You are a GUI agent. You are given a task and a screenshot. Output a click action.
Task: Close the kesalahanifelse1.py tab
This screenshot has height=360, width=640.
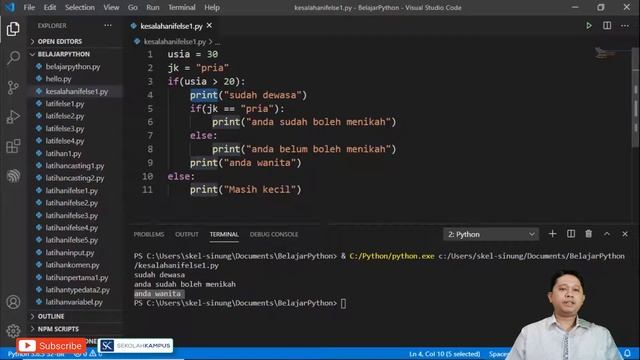(x=209, y=25)
